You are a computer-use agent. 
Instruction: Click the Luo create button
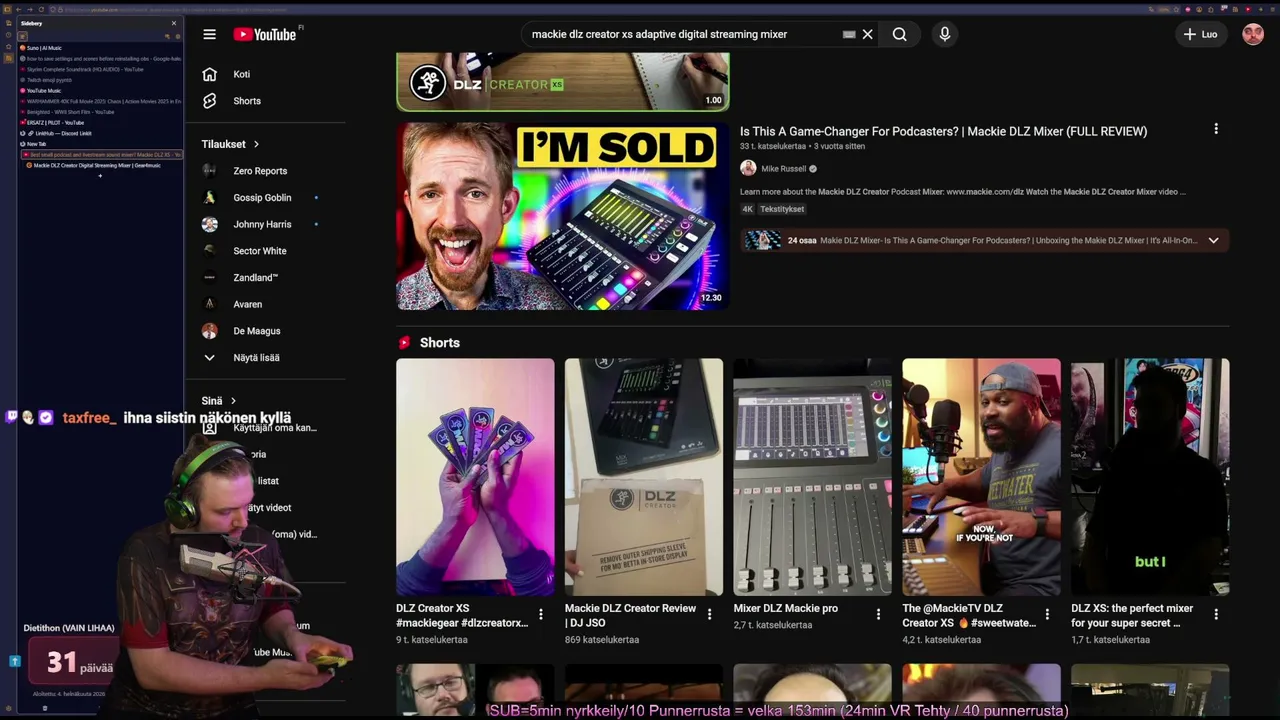pyautogui.click(x=1200, y=34)
